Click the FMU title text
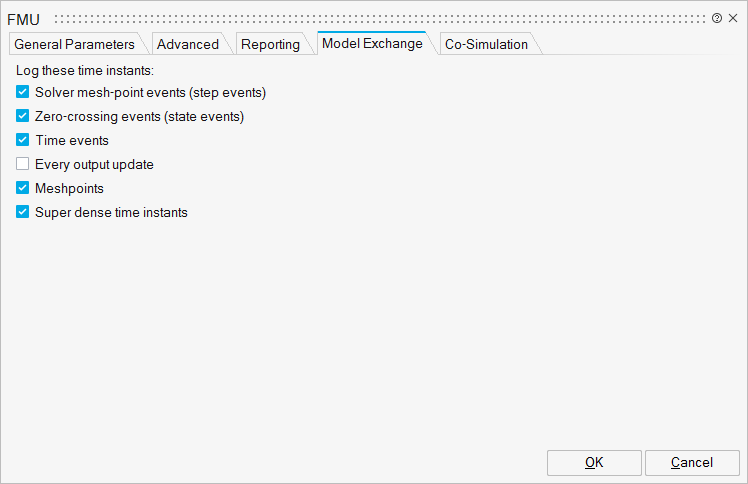 24,19
